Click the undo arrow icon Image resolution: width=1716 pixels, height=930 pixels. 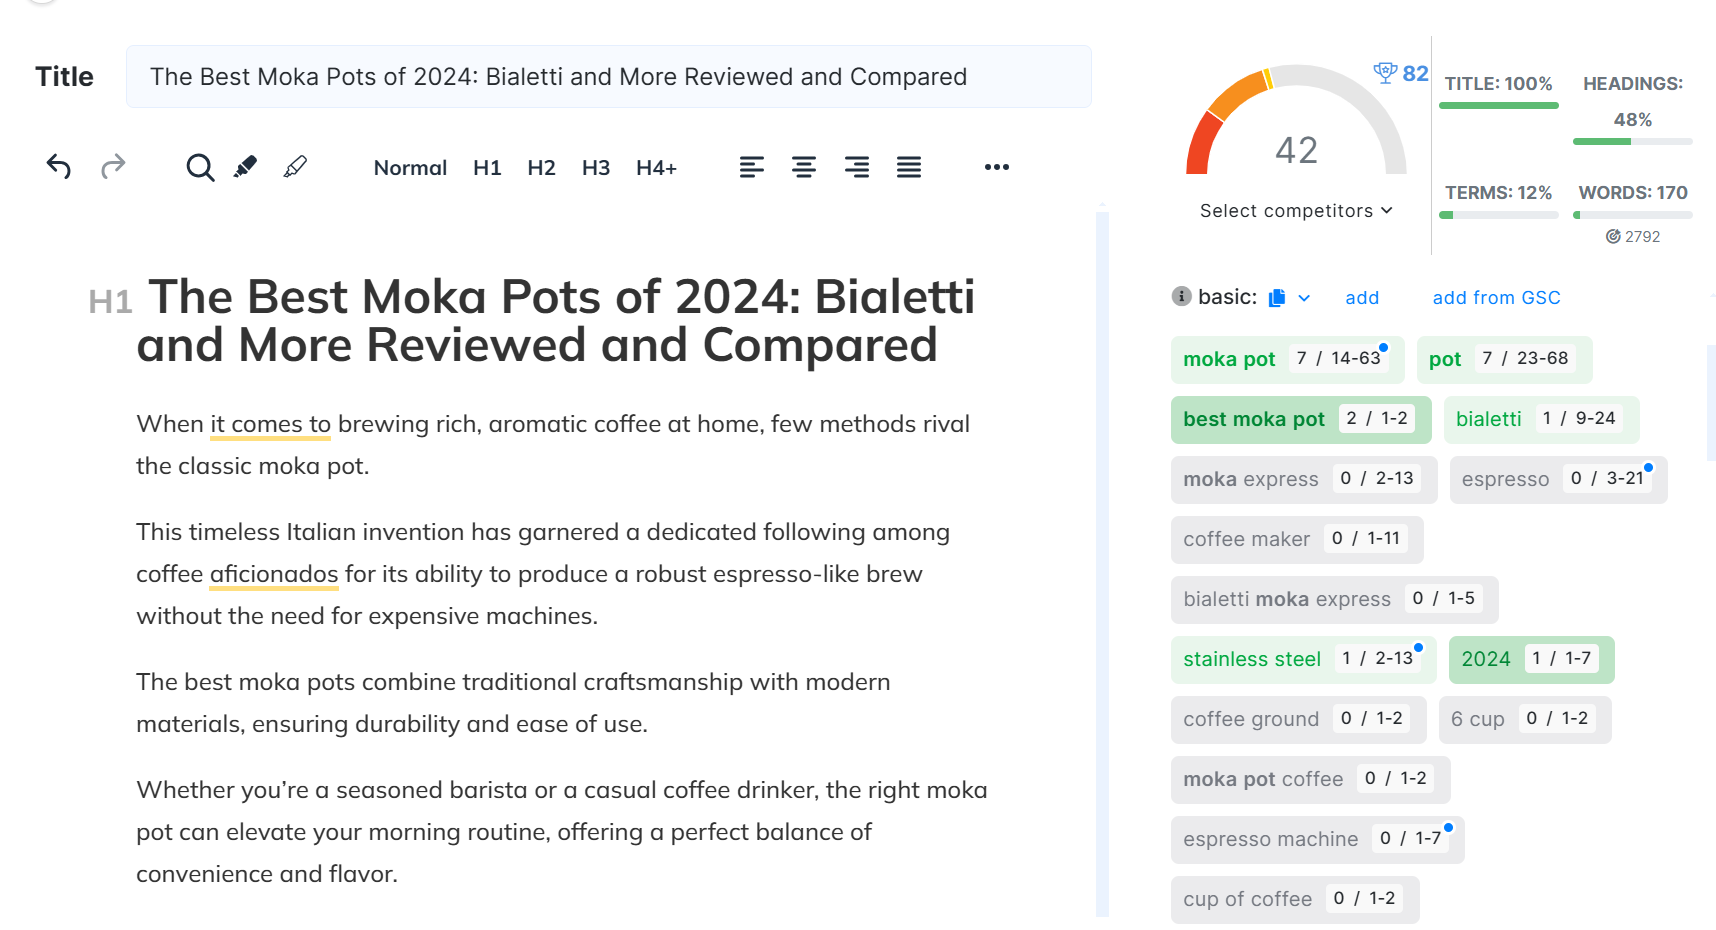[59, 167]
